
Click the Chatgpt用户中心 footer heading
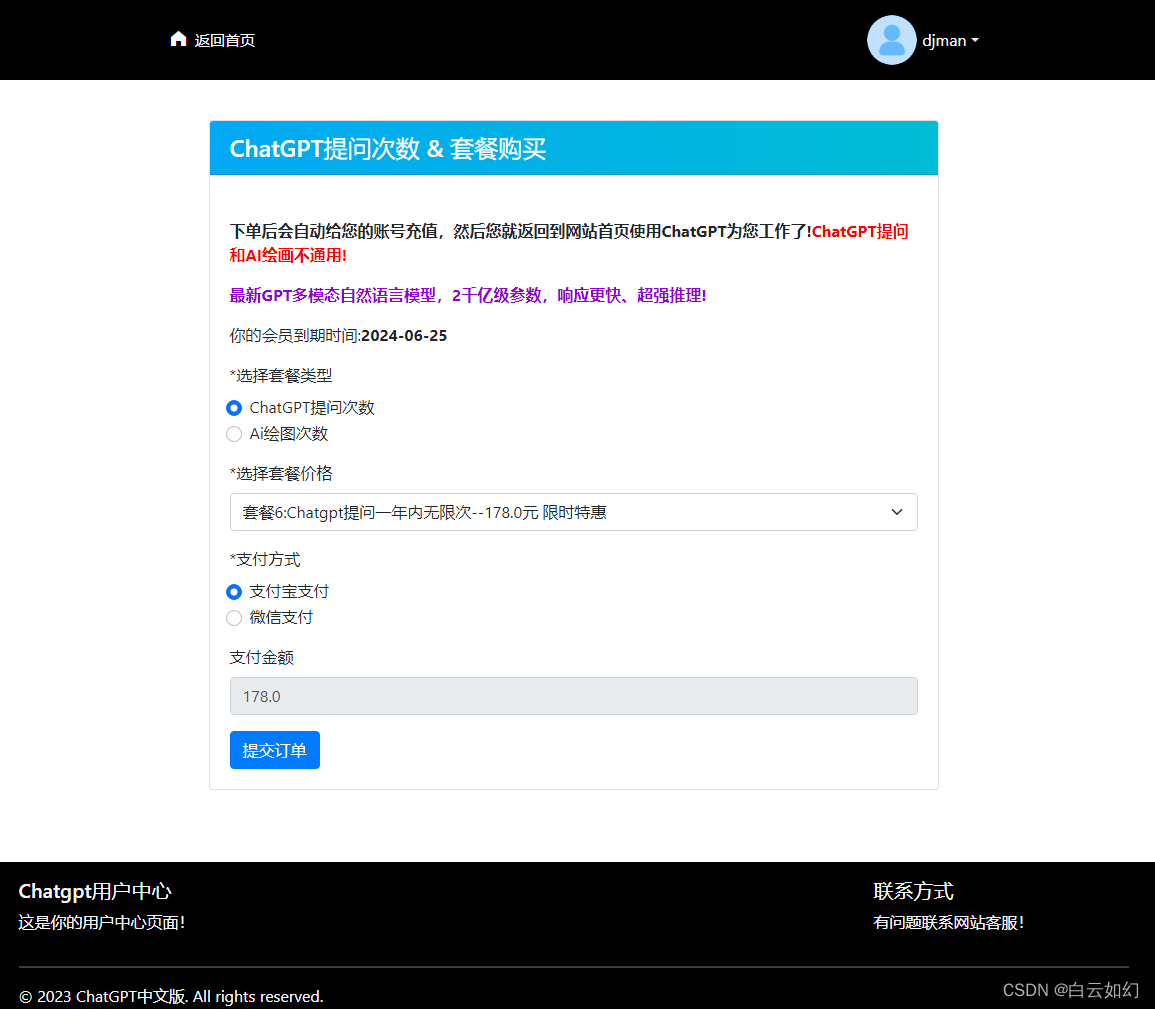point(95,891)
